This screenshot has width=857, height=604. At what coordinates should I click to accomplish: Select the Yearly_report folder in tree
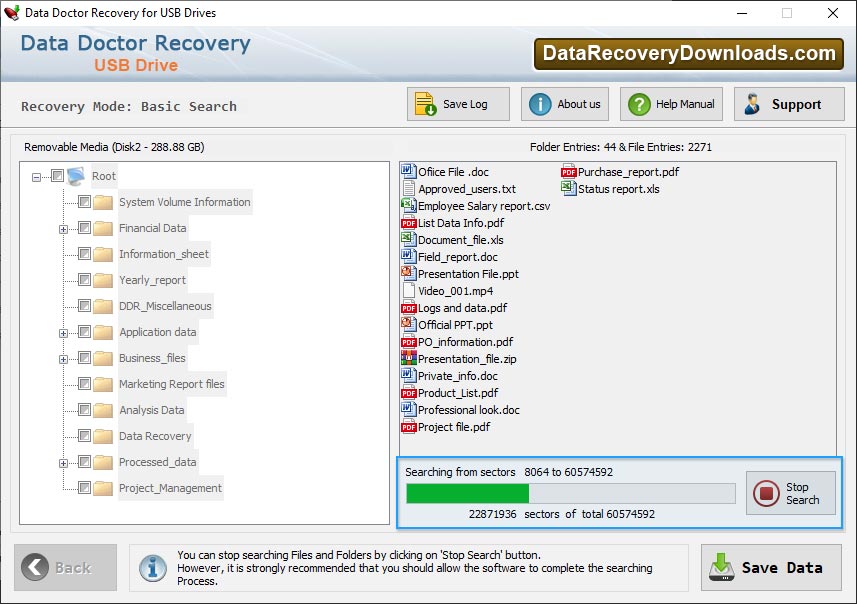tap(152, 280)
